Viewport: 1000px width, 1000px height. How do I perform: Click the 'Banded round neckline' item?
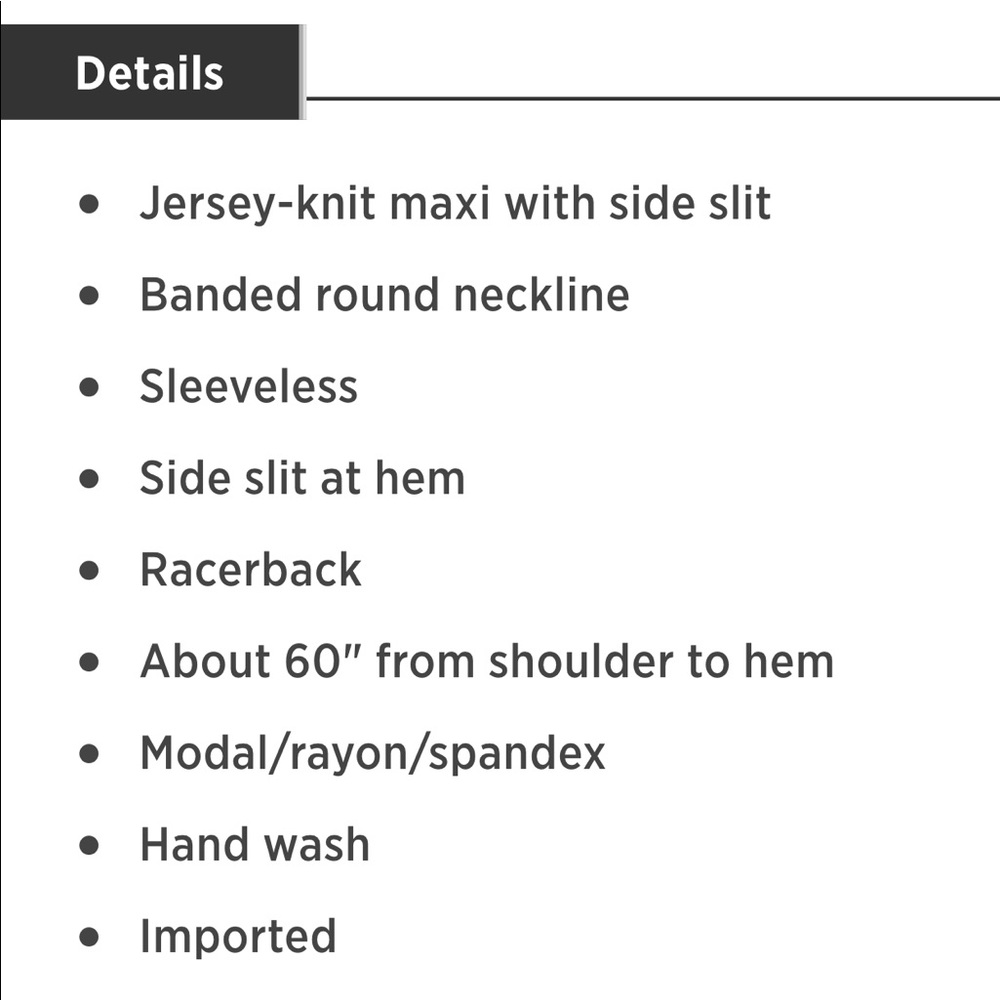[385, 295]
